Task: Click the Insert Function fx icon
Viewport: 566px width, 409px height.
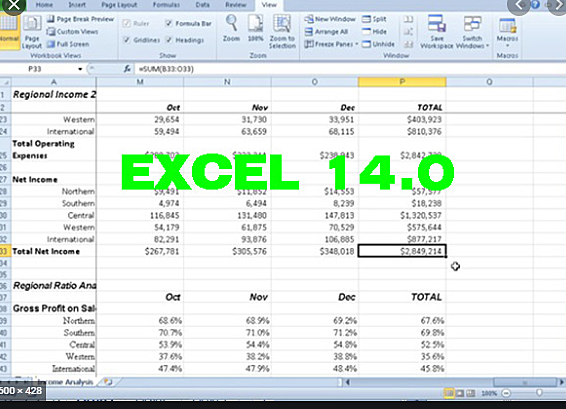Action: [127, 68]
